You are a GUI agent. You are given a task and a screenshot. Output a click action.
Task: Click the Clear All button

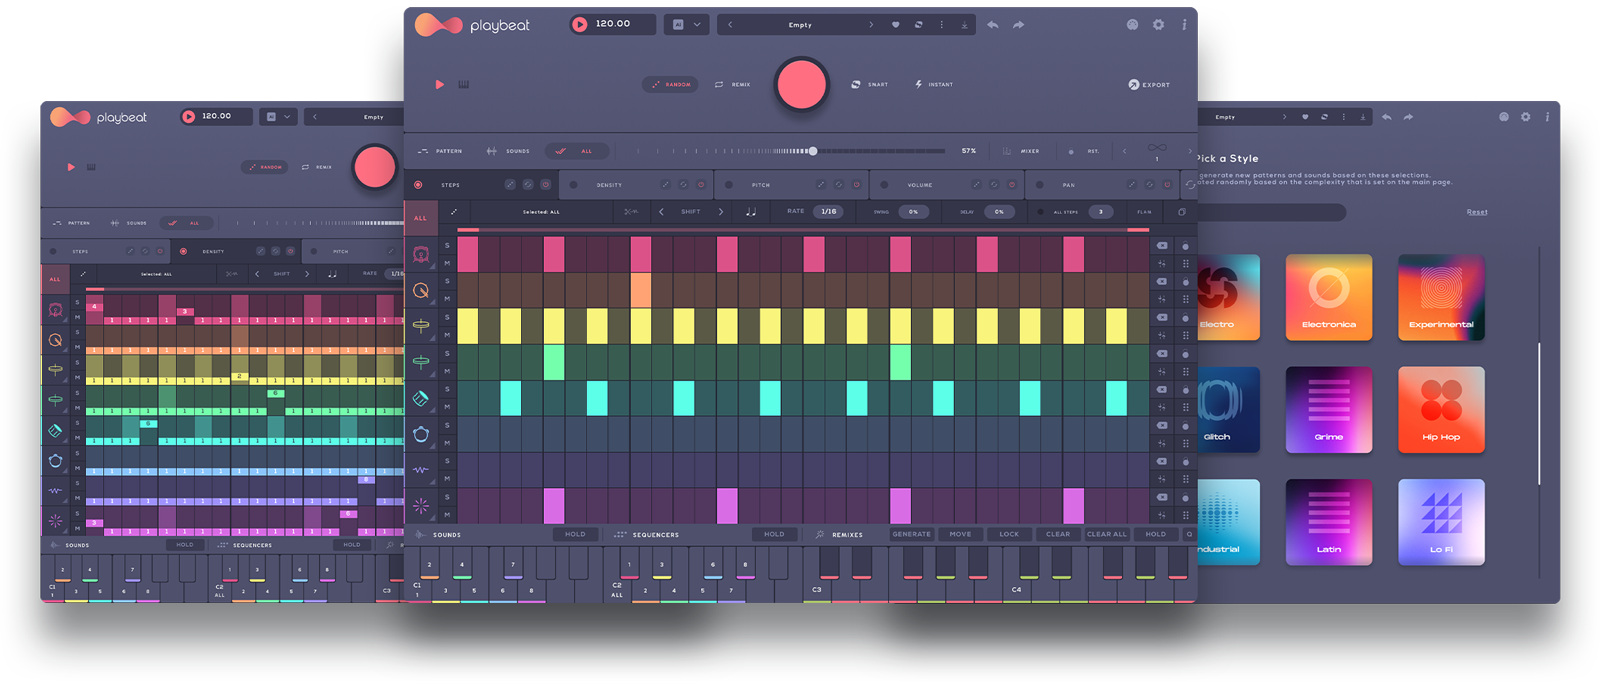[x=1106, y=534]
